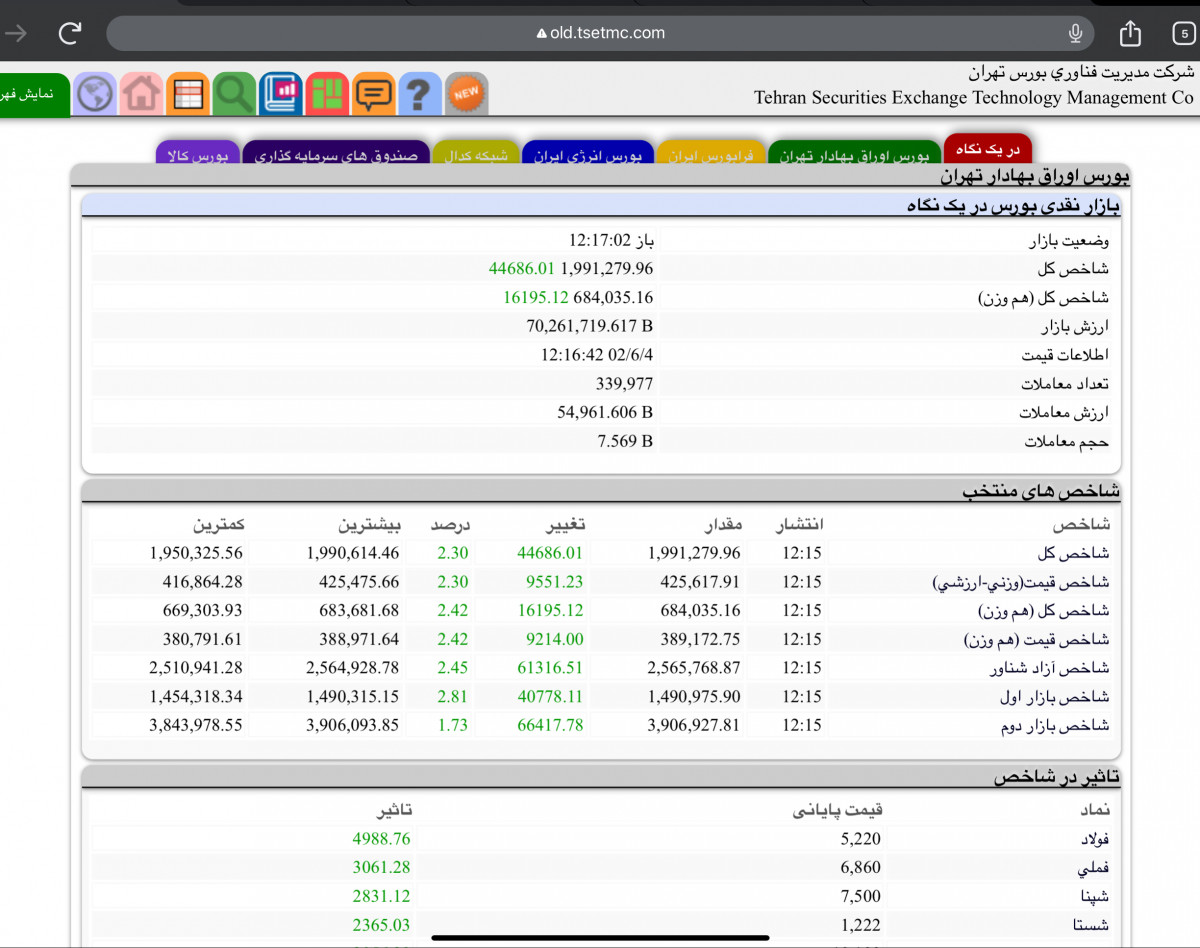Open help via the question mark icon
1200x948 pixels.
[x=420, y=95]
